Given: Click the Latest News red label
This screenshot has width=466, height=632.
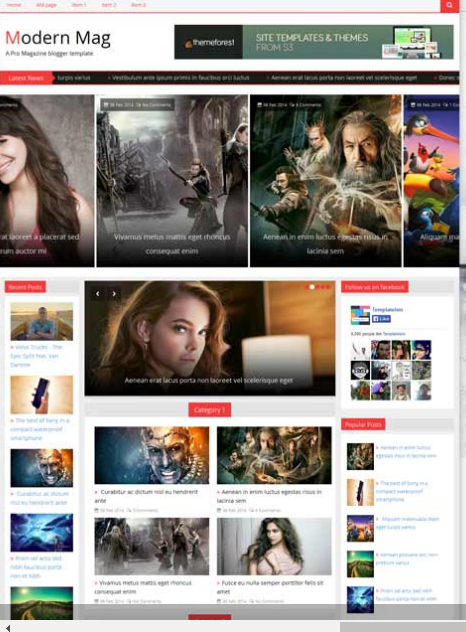Looking at the screenshot, I should tap(26, 78).
